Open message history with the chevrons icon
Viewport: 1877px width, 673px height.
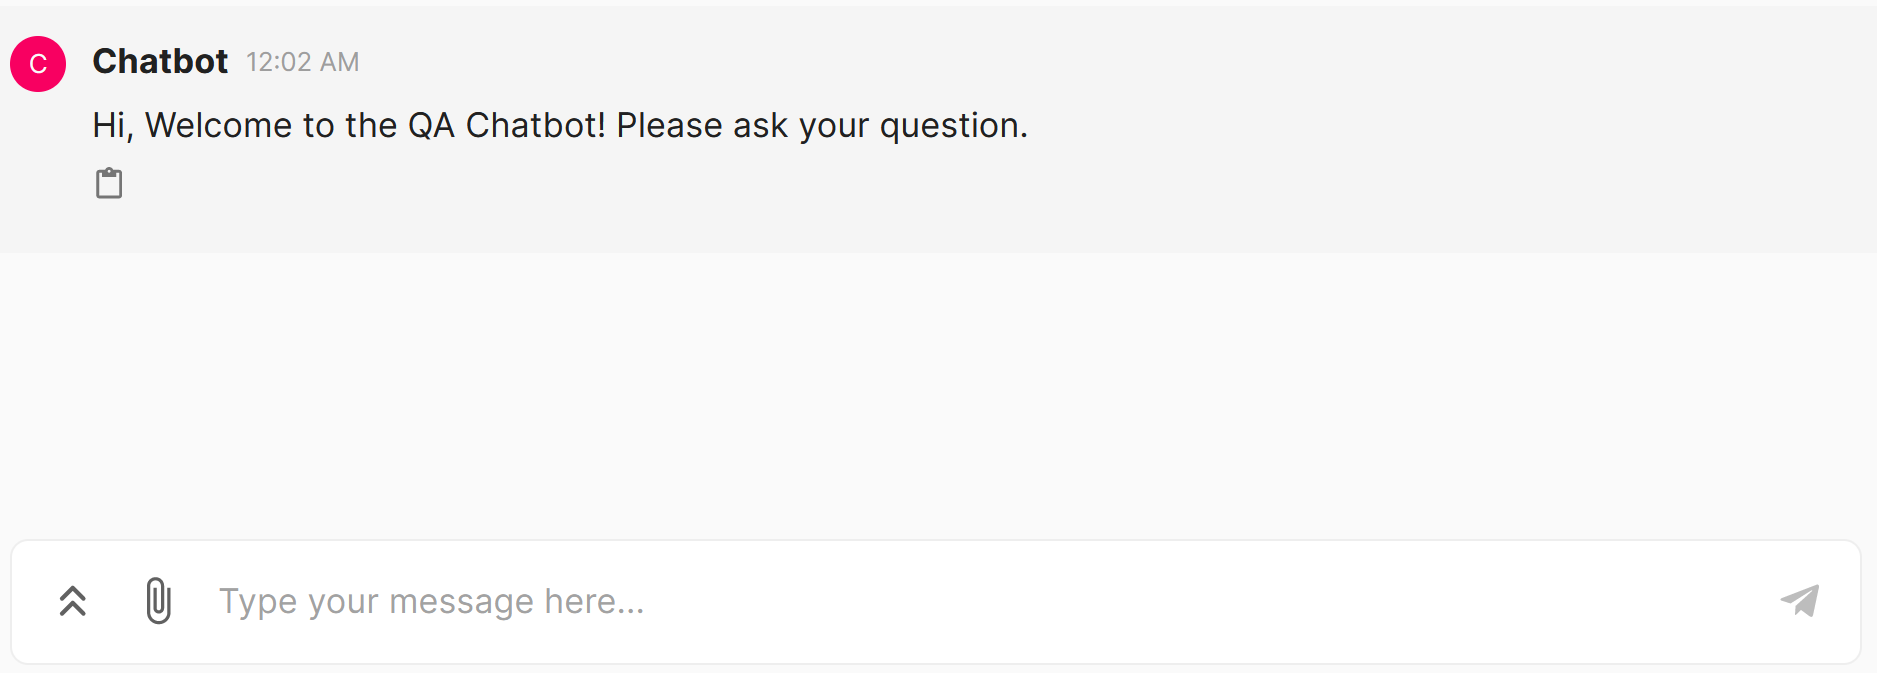tap(73, 601)
